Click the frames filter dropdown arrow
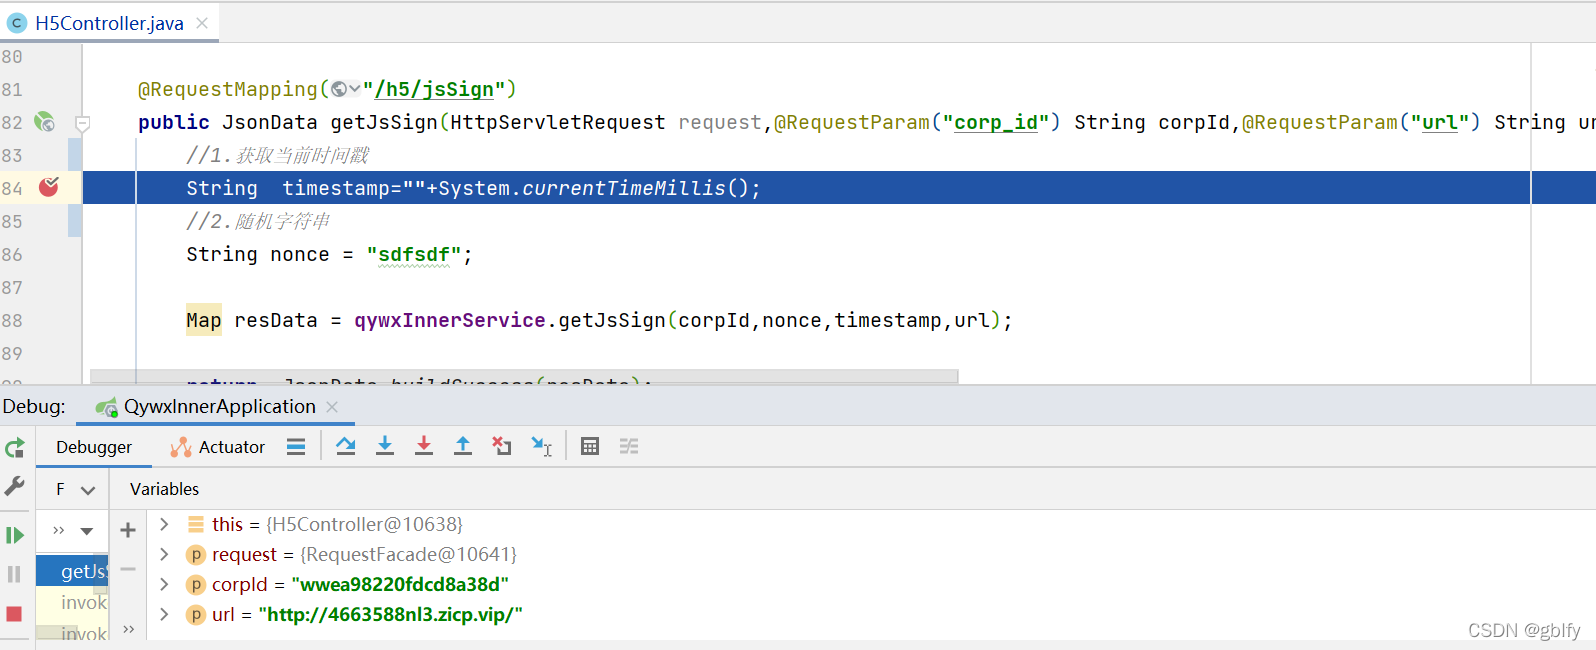Viewport: 1596px width, 650px height. point(87,531)
